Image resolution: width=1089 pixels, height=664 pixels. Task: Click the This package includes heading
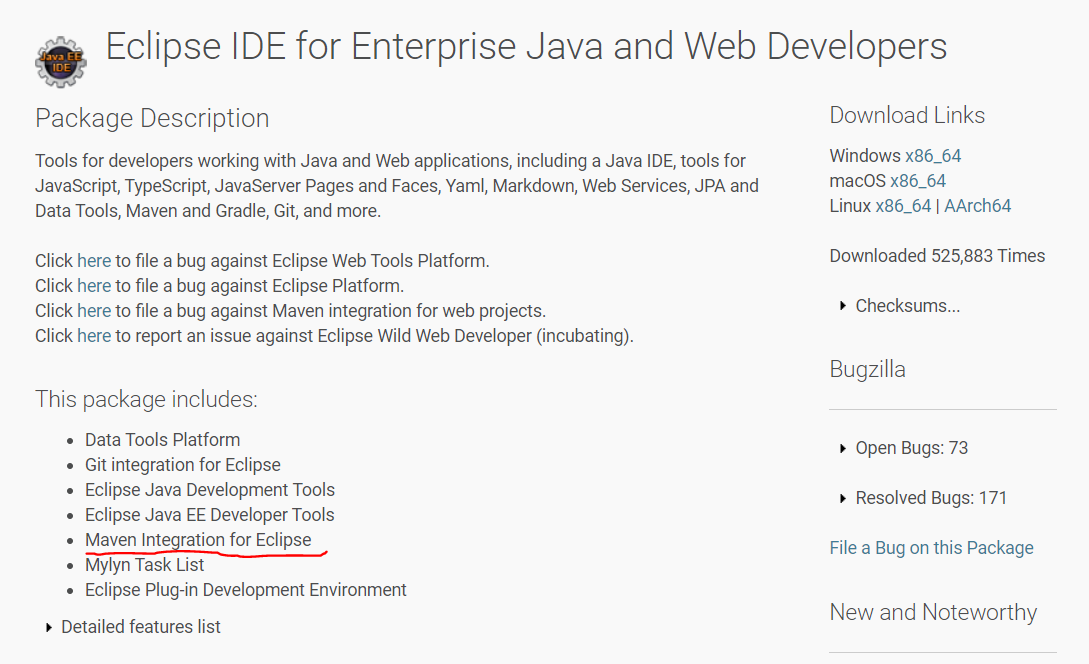147,399
